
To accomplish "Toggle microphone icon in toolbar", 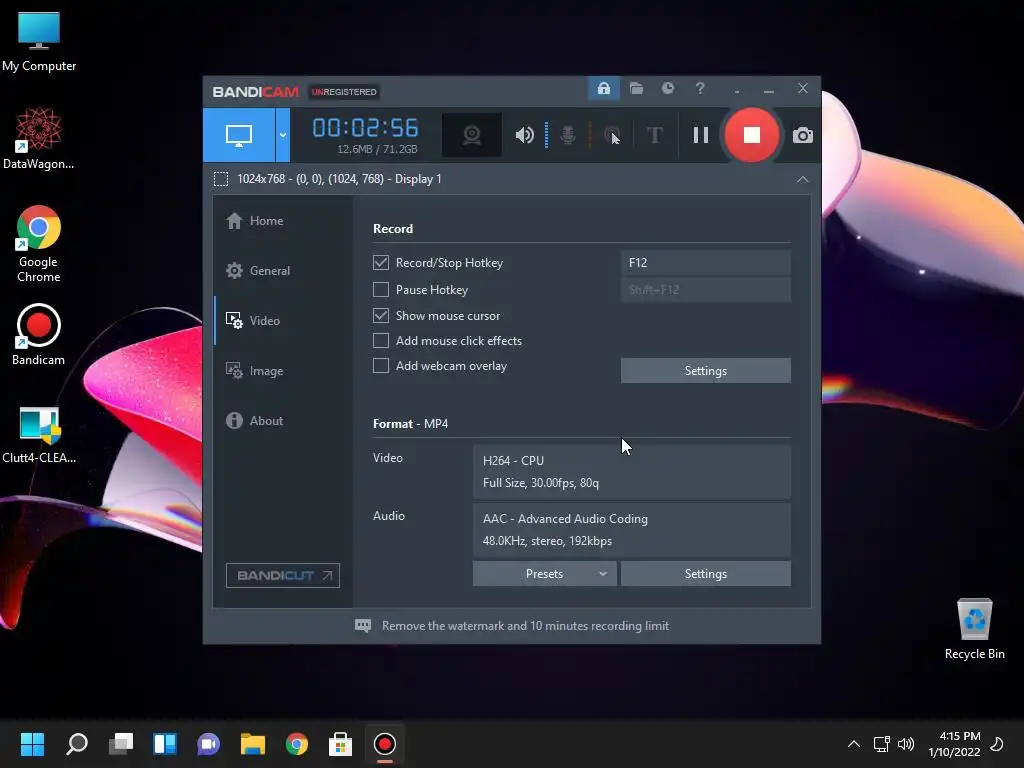I will [568, 135].
